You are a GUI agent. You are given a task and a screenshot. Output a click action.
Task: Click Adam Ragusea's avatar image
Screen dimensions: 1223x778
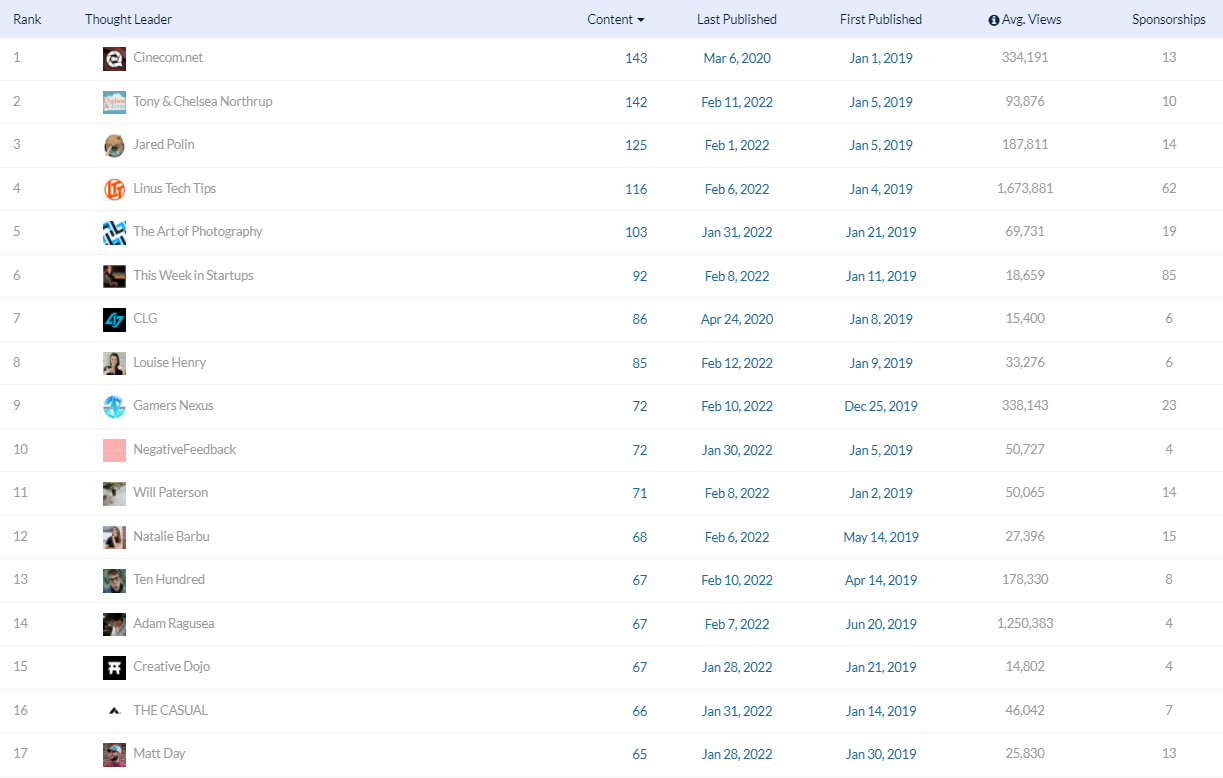pos(114,624)
